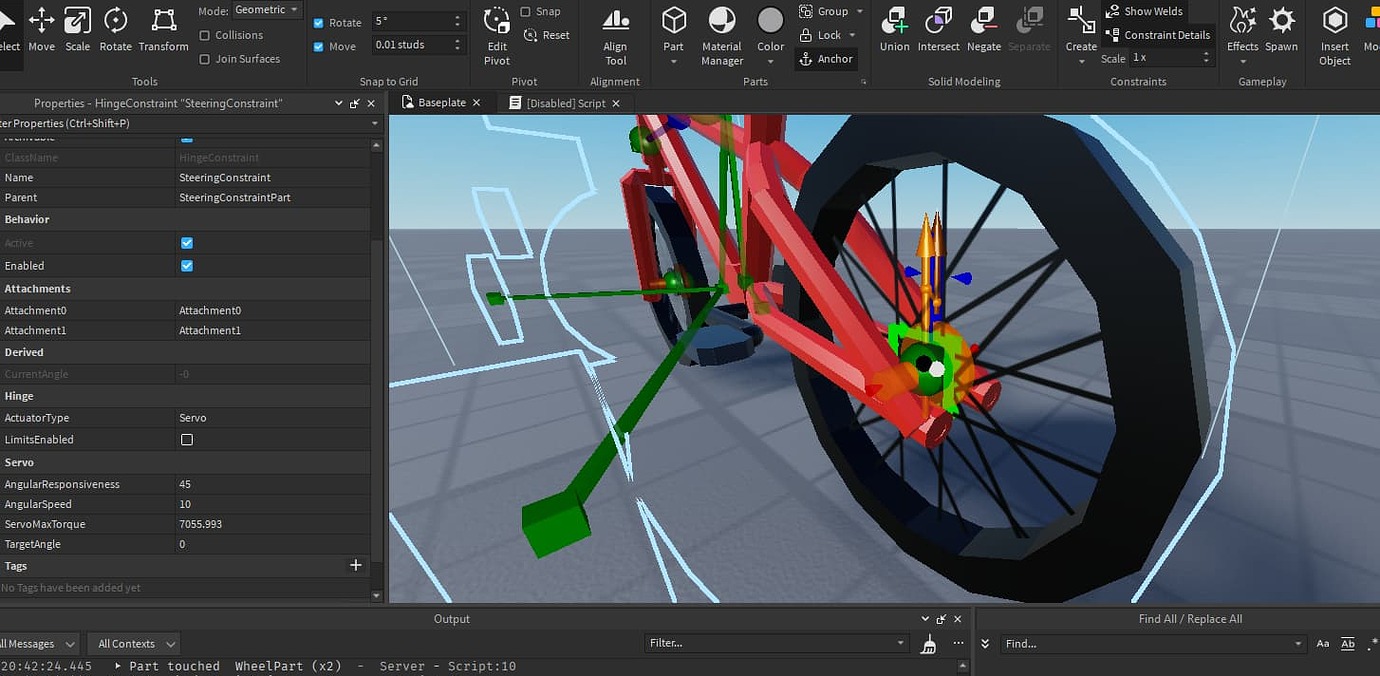1380x676 pixels.
Task: Enable LimitsEnabled for the hinge
Action: (187, 439)
